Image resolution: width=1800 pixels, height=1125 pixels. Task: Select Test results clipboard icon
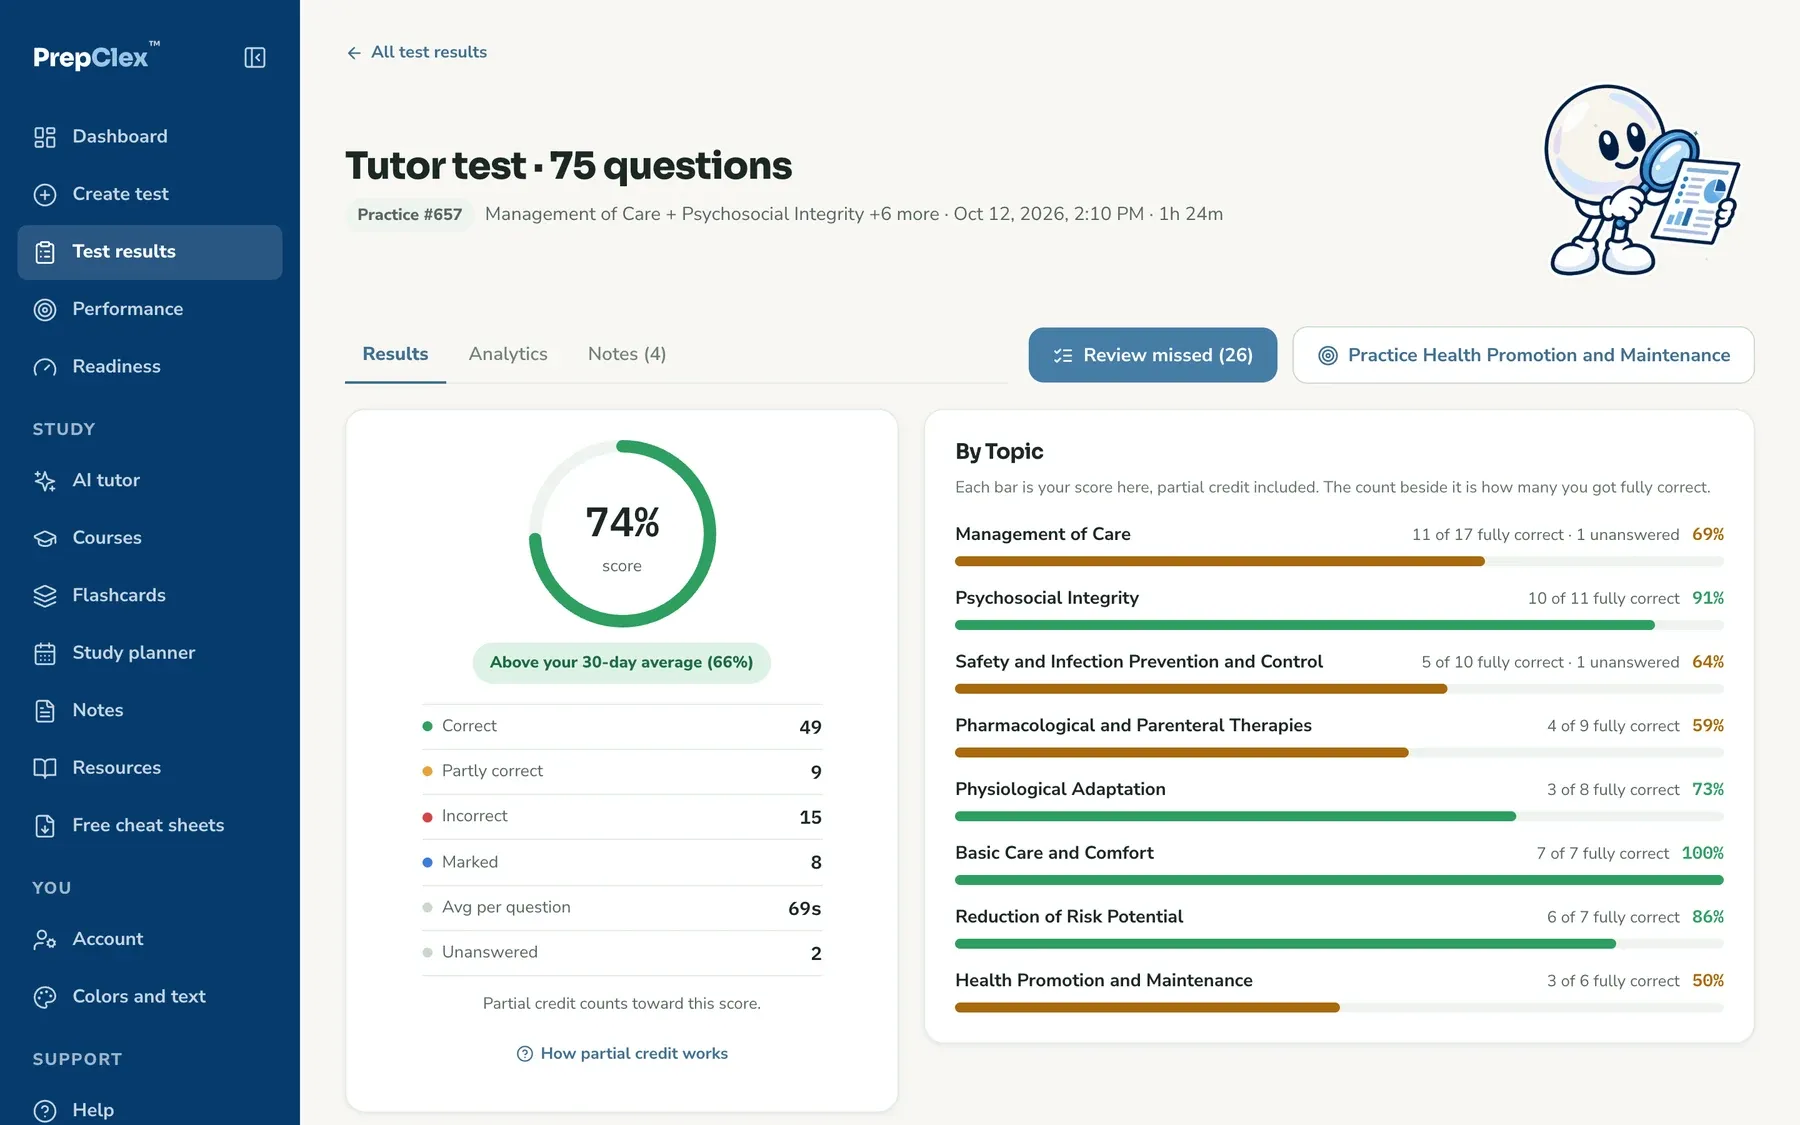tap(45, 252)
